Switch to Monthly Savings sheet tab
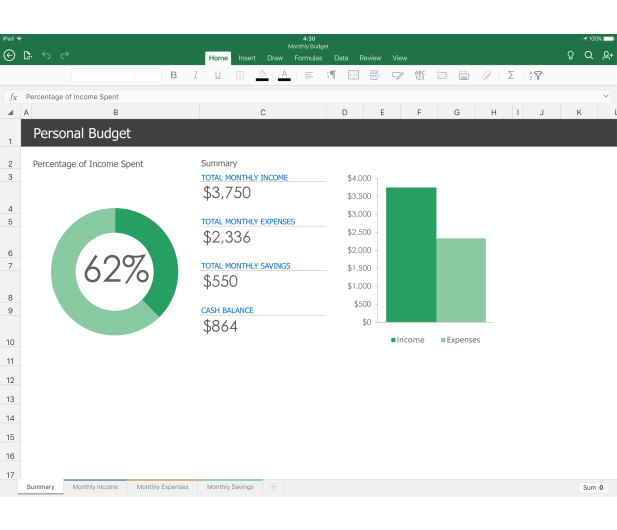This screenshot has width=617, height=530. click(230, 487)
